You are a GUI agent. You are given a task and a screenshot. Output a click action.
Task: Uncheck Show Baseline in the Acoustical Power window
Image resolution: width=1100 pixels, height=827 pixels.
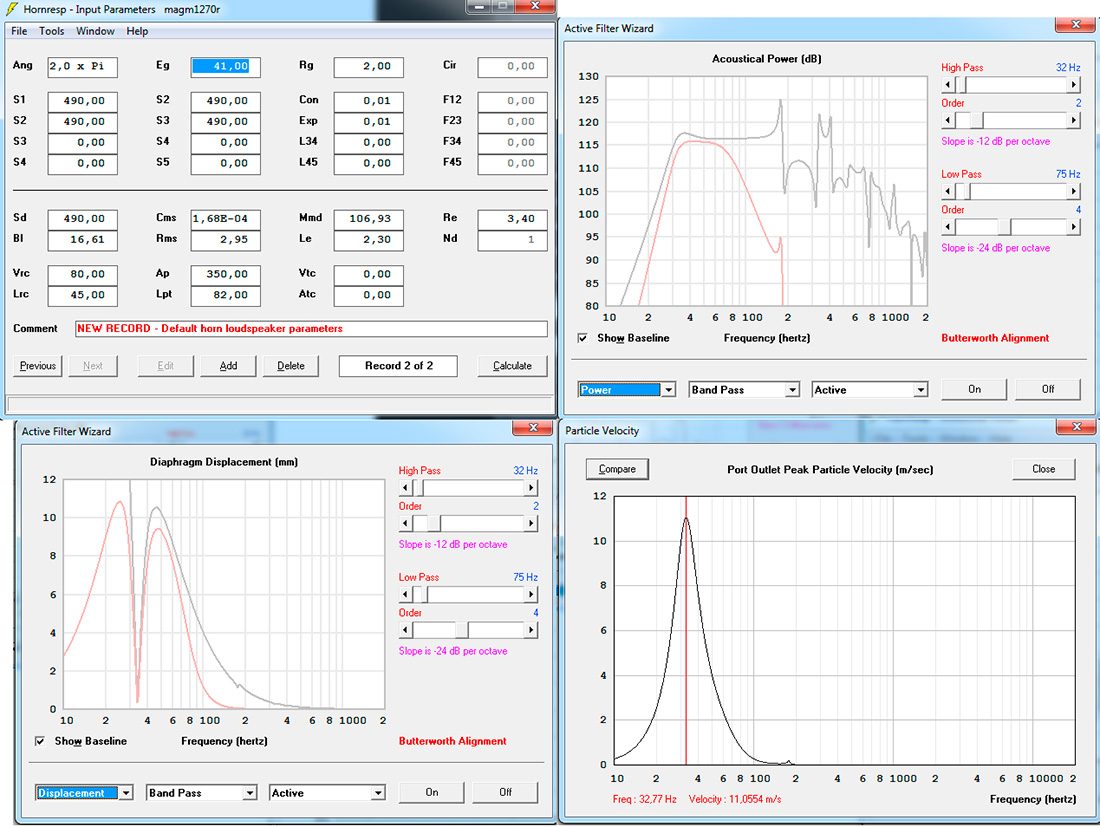coord(583,338)
